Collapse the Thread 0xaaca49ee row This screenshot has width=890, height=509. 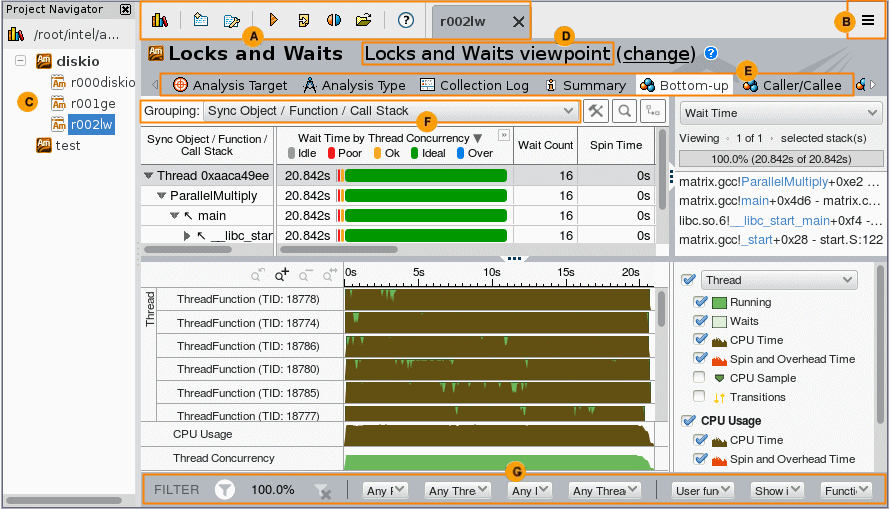coord(149,175)
